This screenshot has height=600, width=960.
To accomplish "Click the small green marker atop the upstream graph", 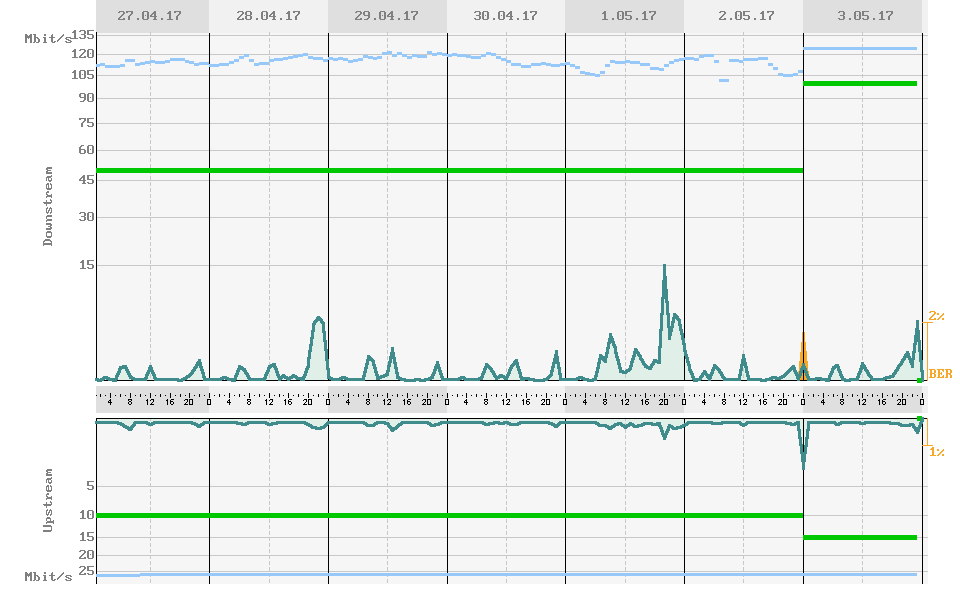I will tap(920, 418).
